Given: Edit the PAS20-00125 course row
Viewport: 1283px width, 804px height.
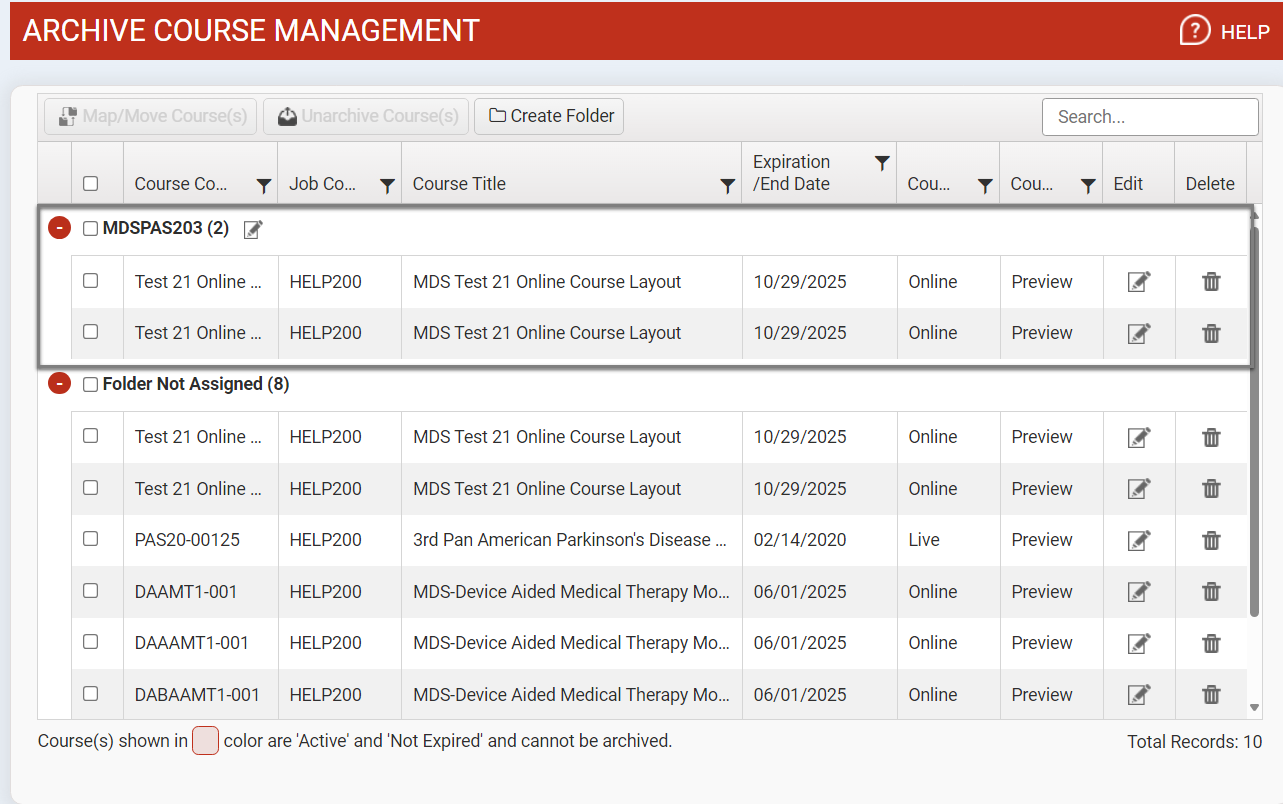Looking at the screenshot, I should click(1138, 540).
